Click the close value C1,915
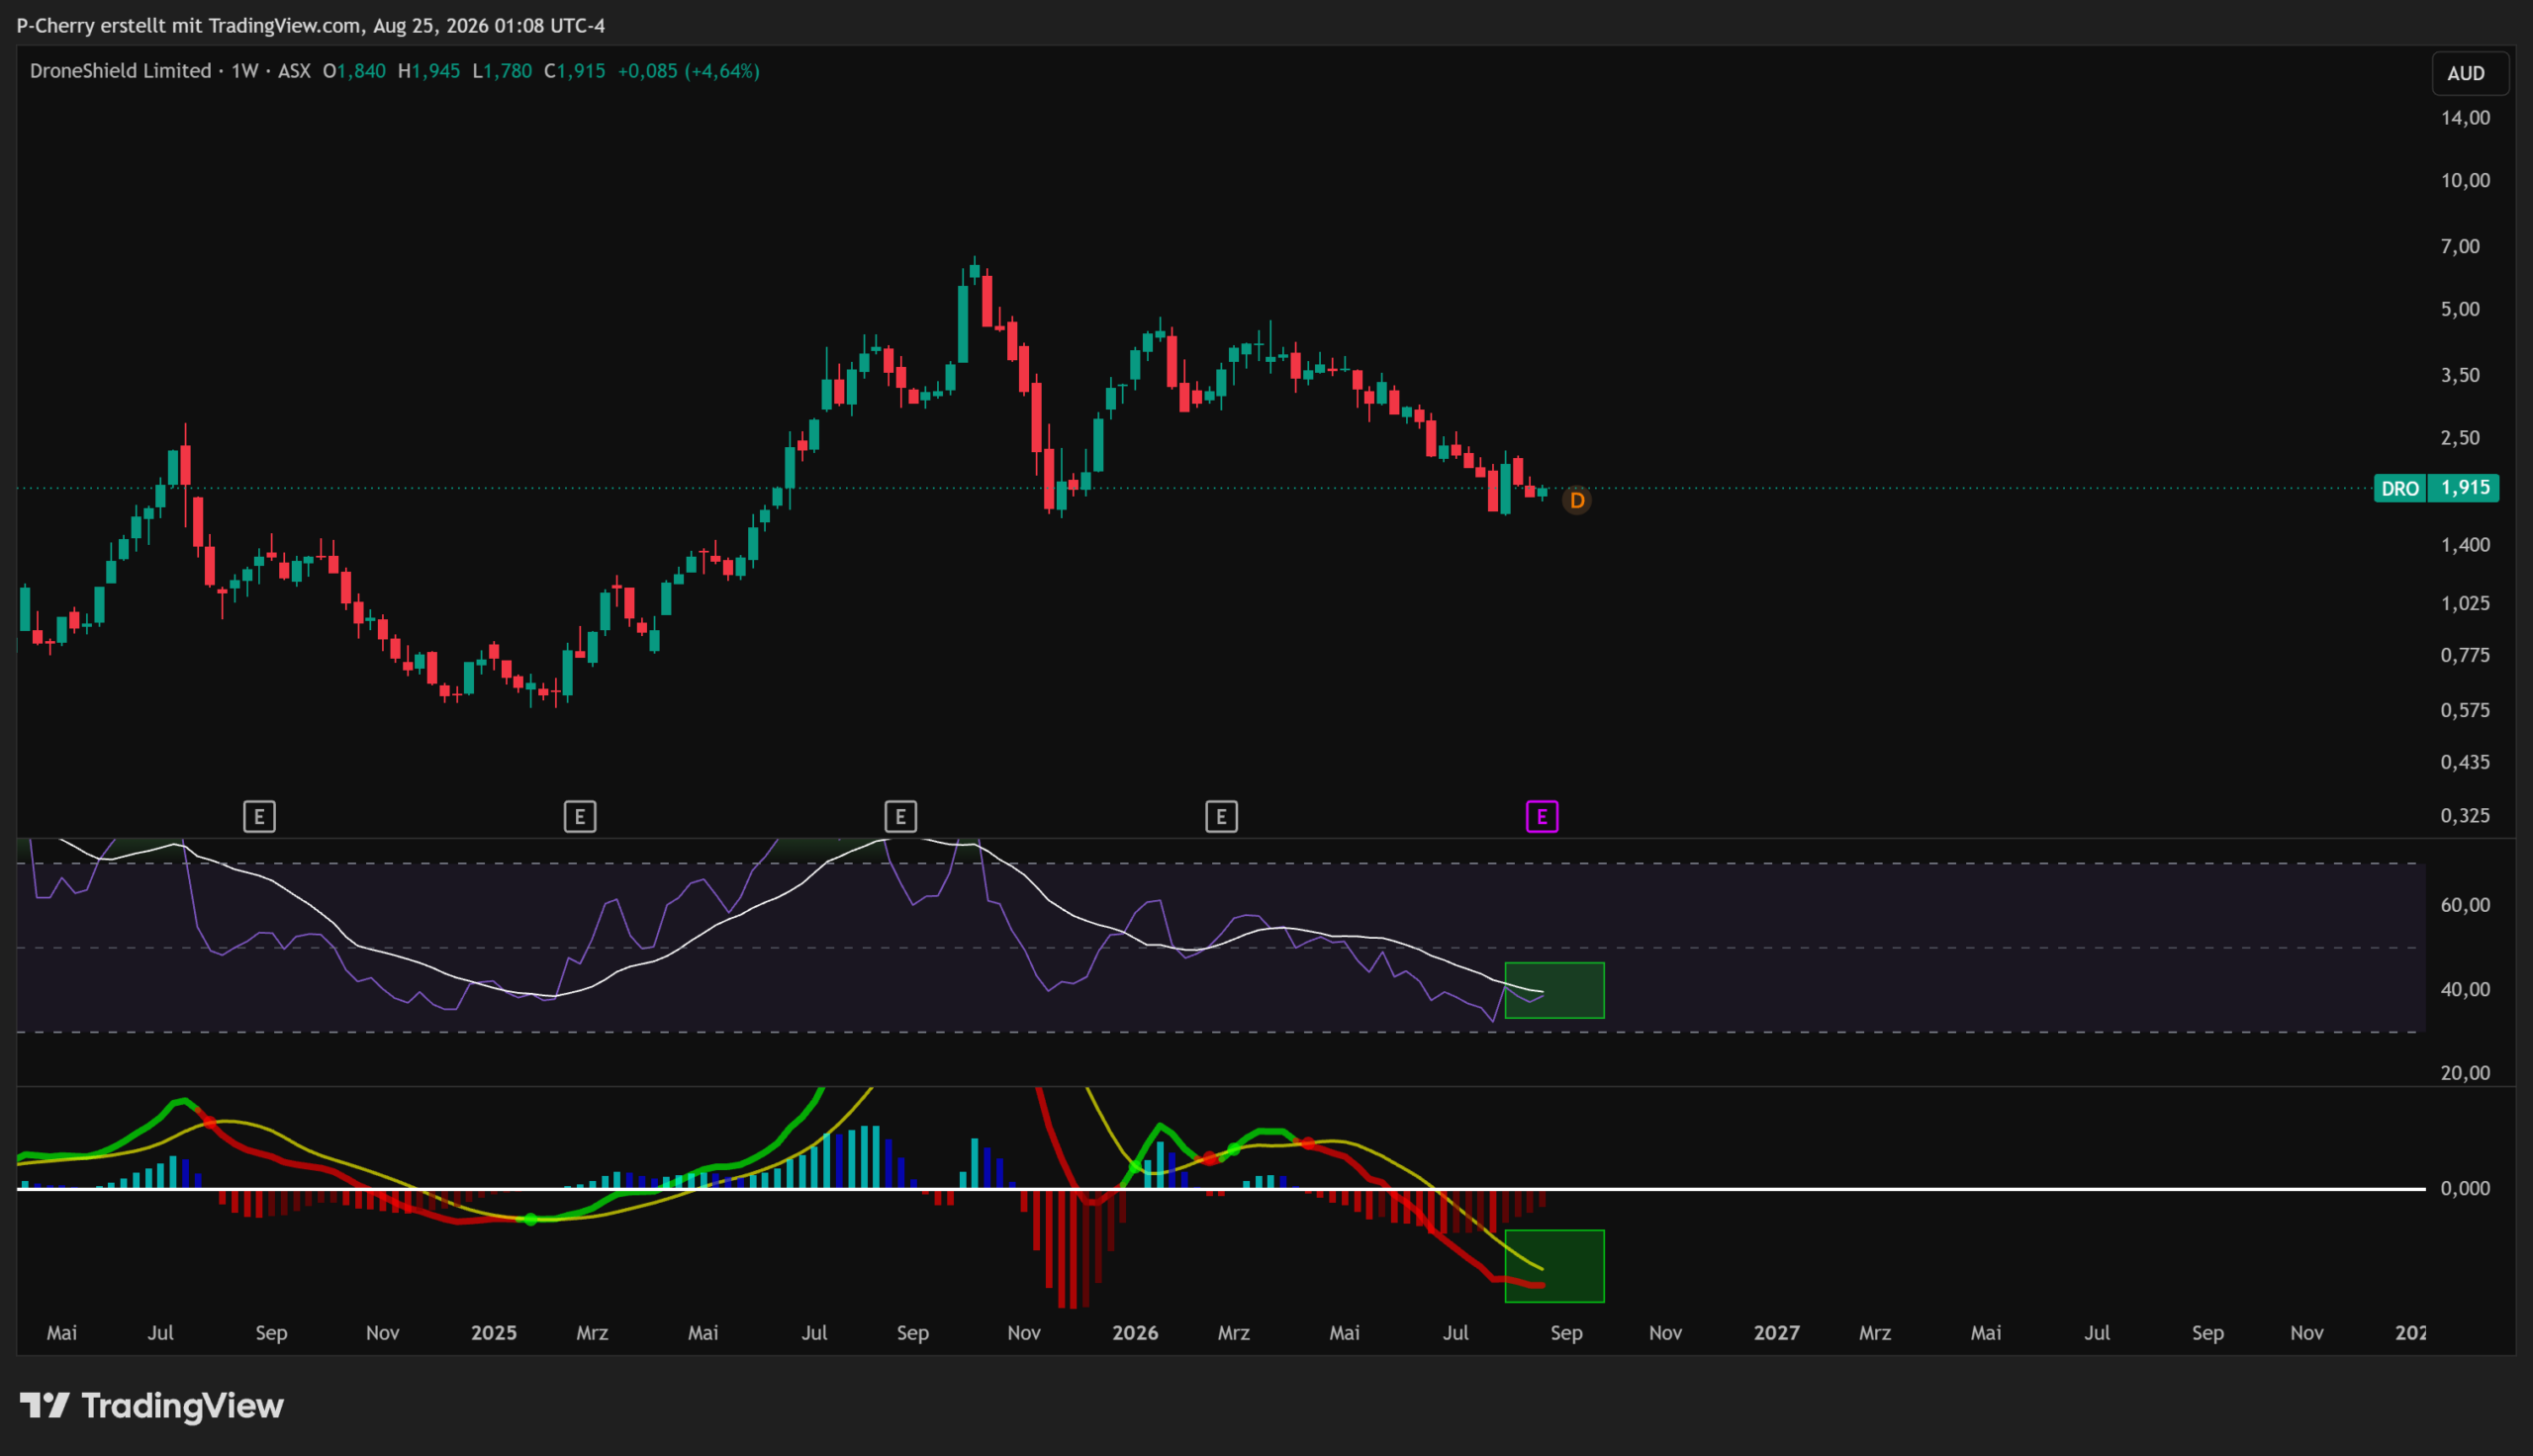Viewport: 2533px width, 1456px height. pyautogui.click(x=575, y=71)
